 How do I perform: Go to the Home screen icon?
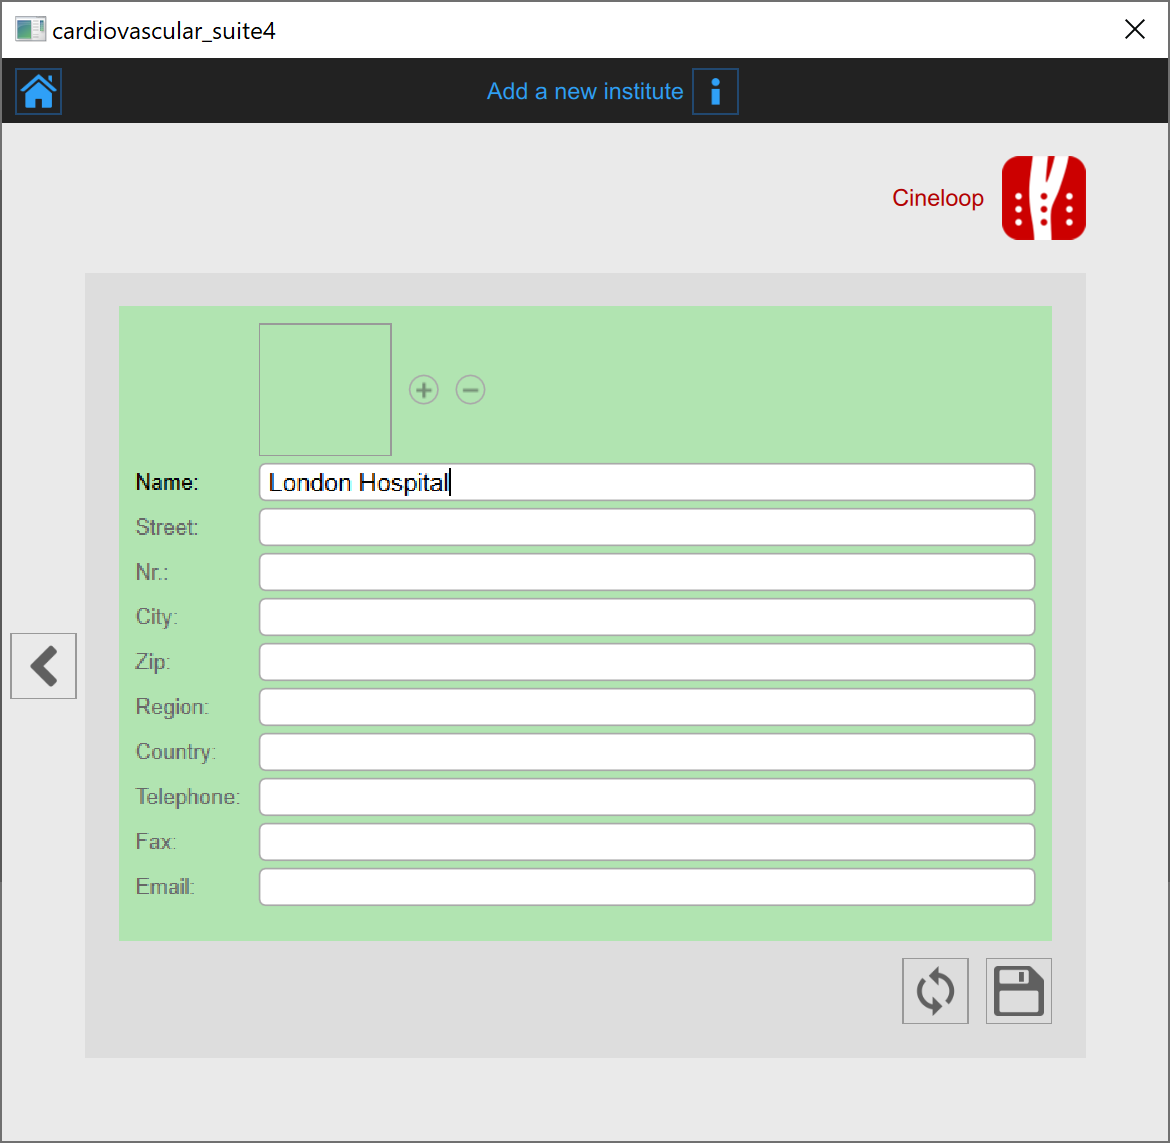pyautogui.click(x=39, y=92)
